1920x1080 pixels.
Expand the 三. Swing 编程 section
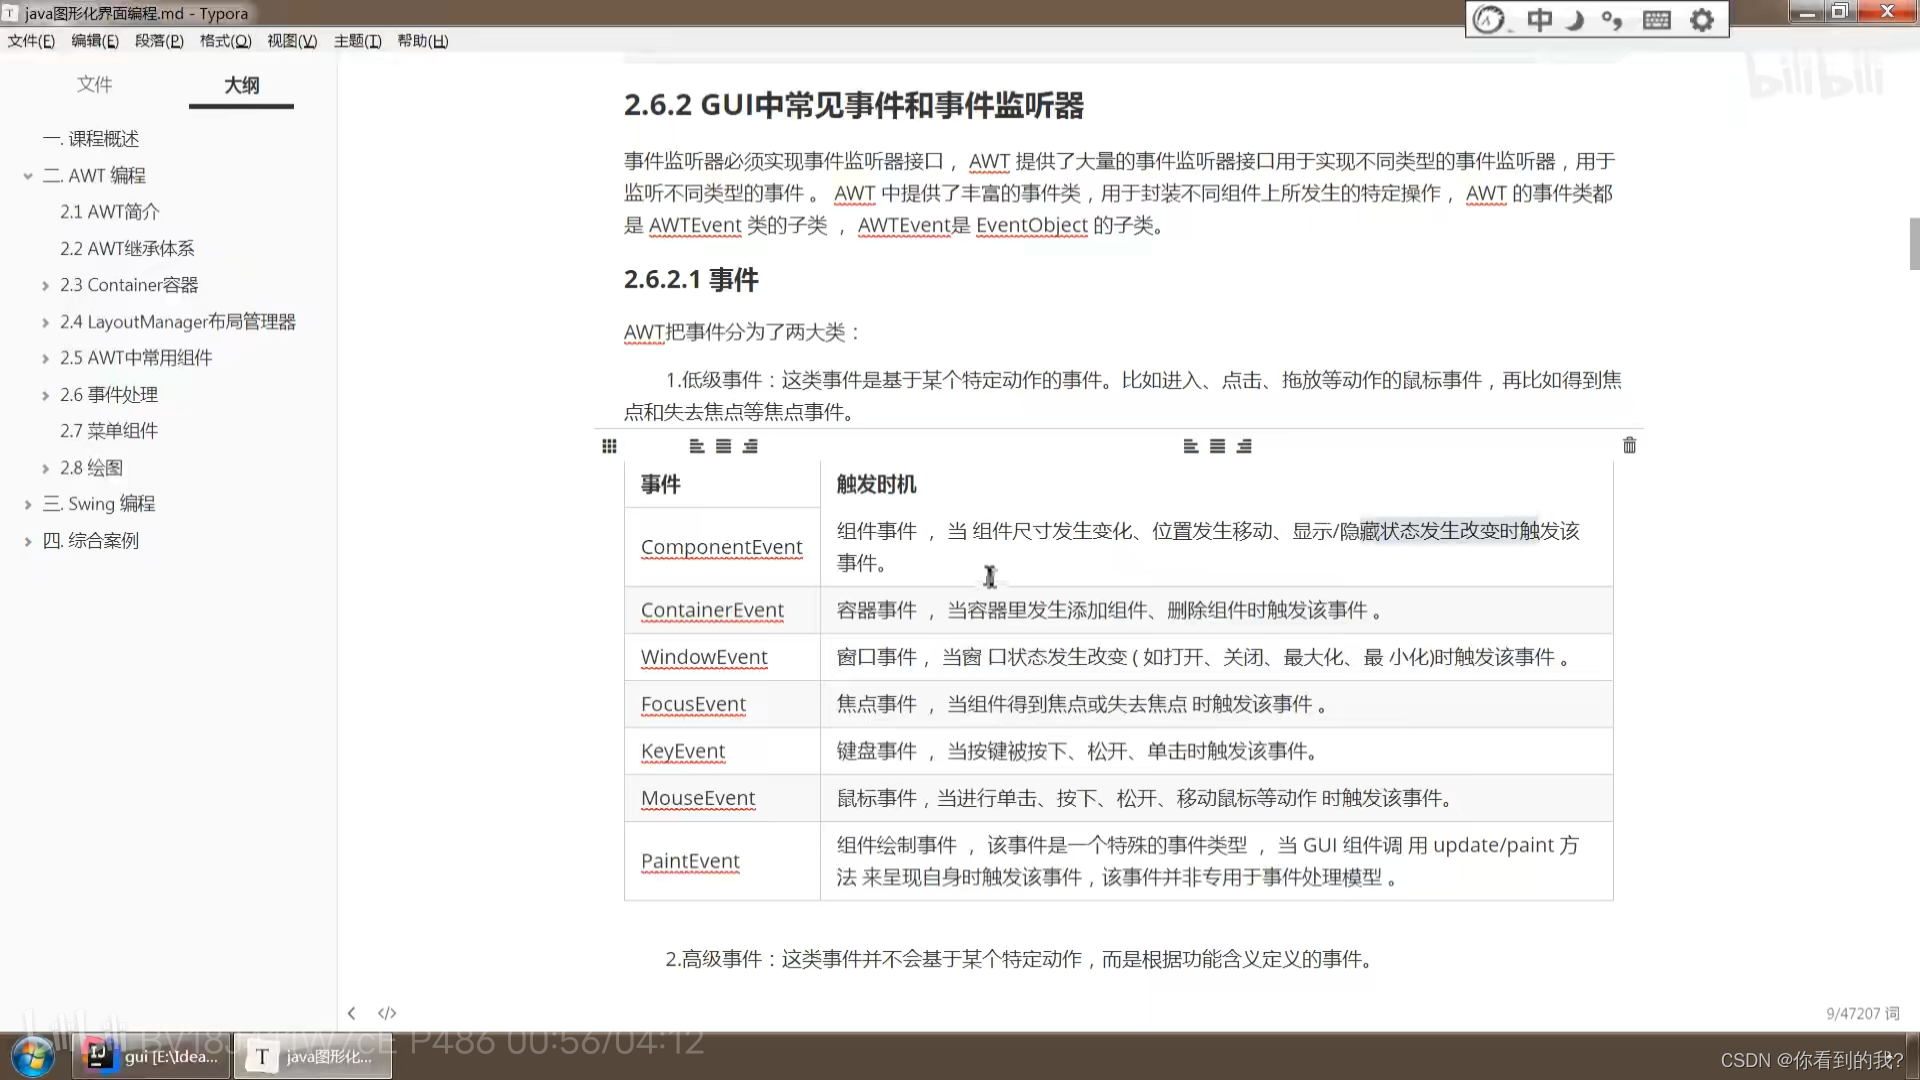[x=27, y=503]
